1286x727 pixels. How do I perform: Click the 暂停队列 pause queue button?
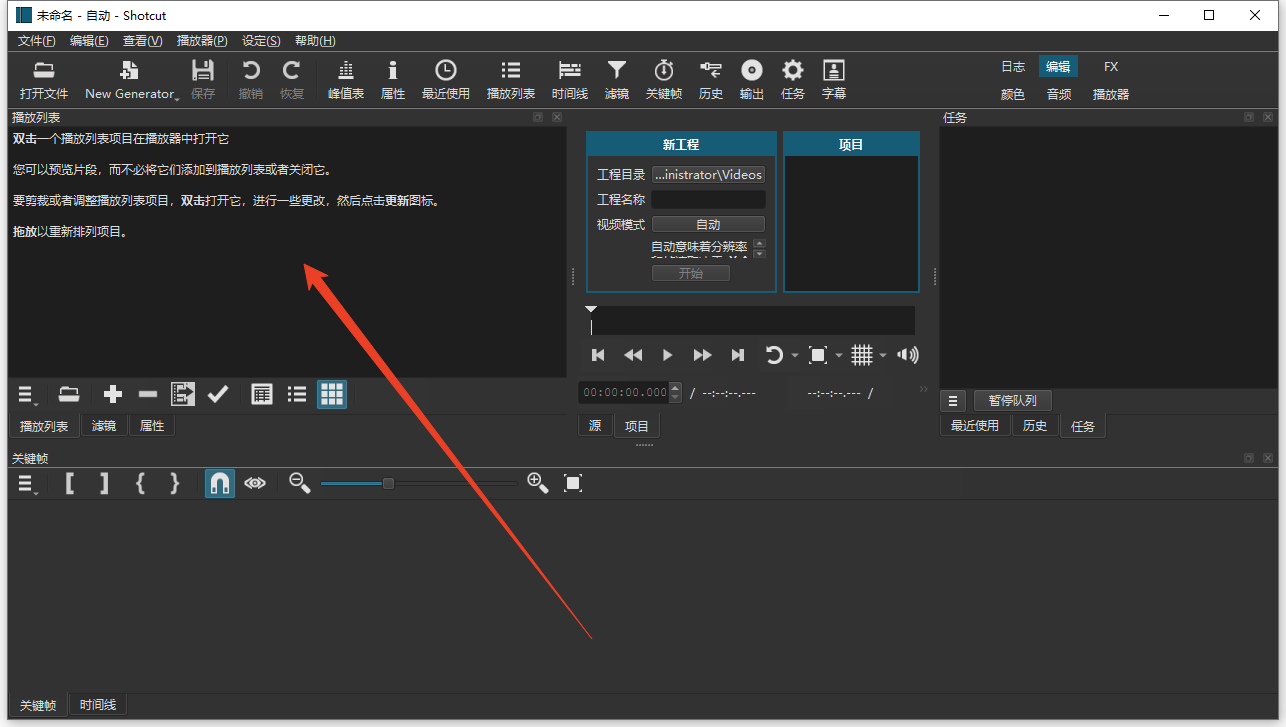pos(1012,401)
